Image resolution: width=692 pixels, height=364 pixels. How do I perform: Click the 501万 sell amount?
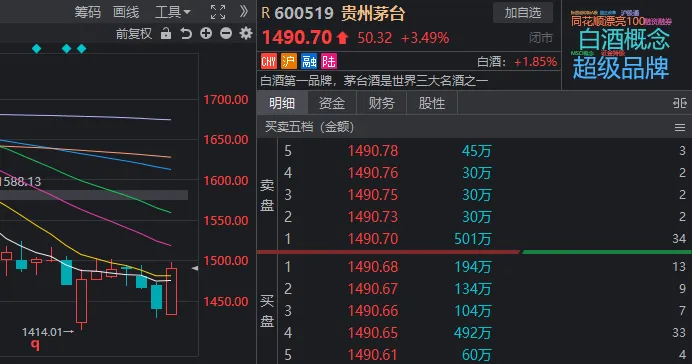pos(473,239)
